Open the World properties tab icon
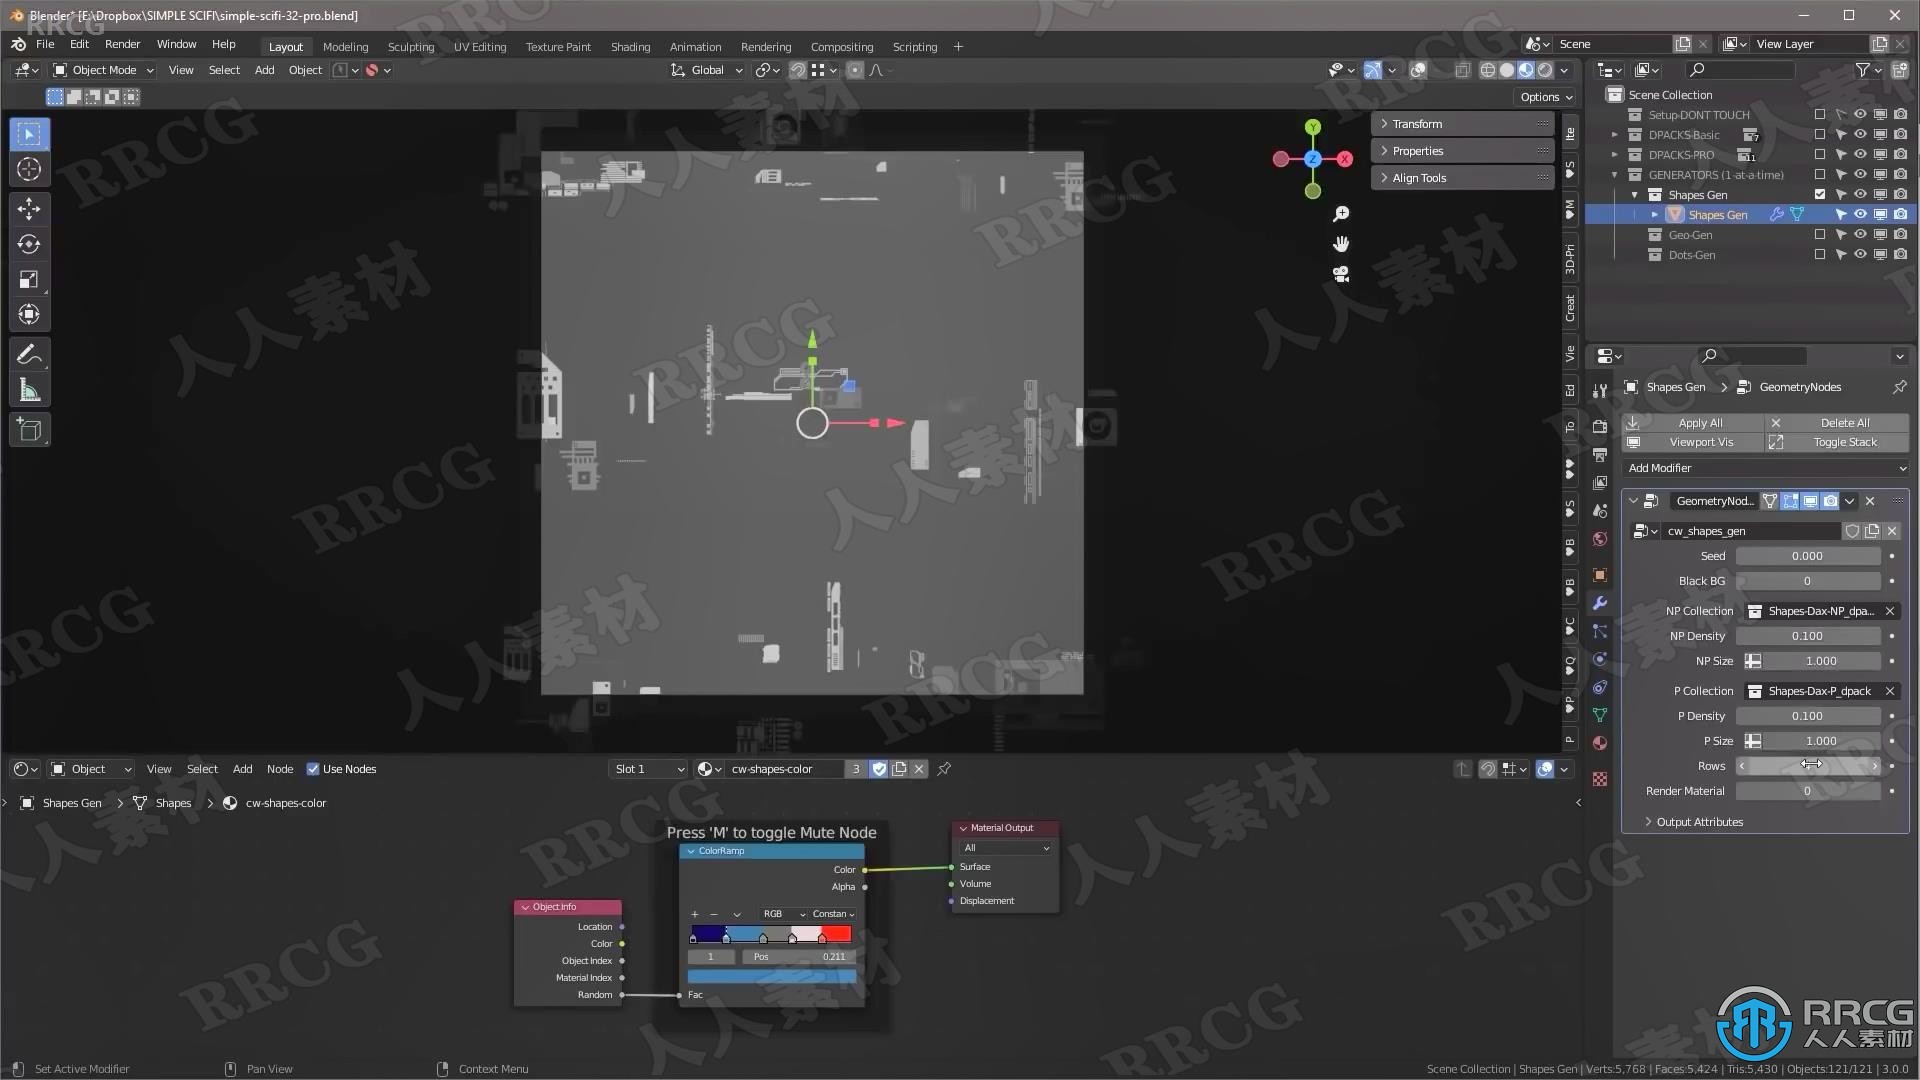 click(1600, 539)
